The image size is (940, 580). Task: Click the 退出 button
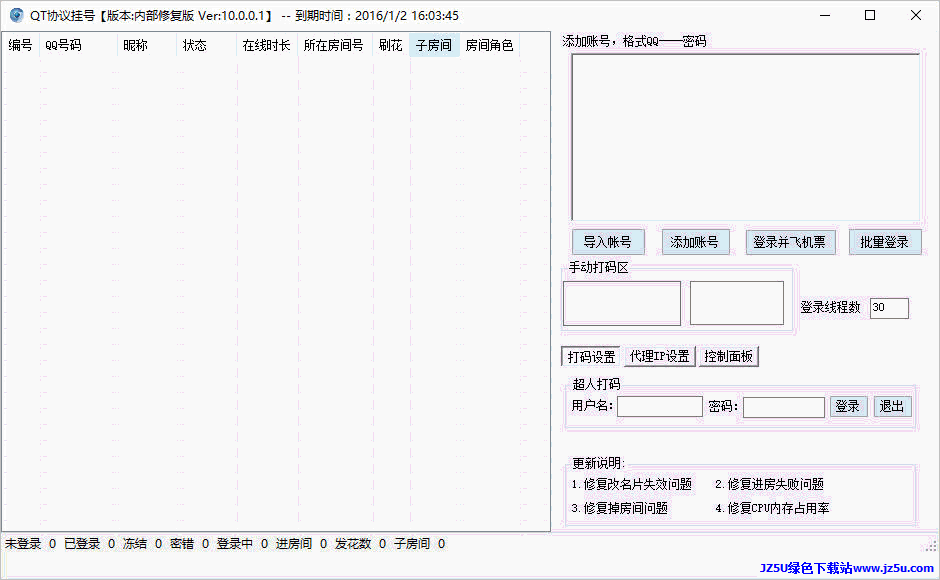(892, 407)
